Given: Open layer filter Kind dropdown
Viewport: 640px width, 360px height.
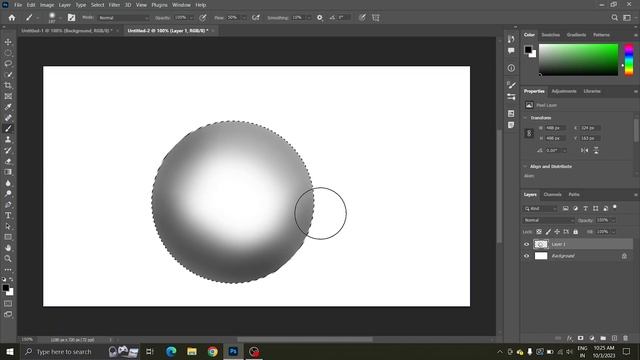Looking at the screenshot, I should point(540,209).
